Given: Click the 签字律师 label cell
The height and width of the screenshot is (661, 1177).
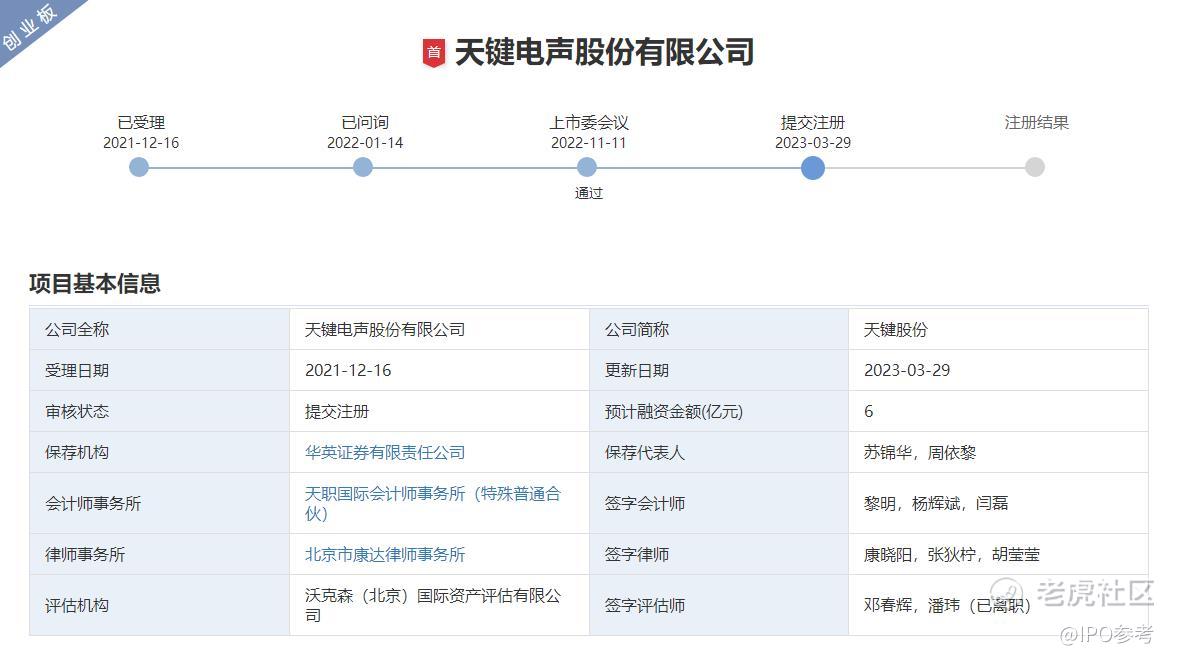Looking at the screenshot, I should point(719,554).
